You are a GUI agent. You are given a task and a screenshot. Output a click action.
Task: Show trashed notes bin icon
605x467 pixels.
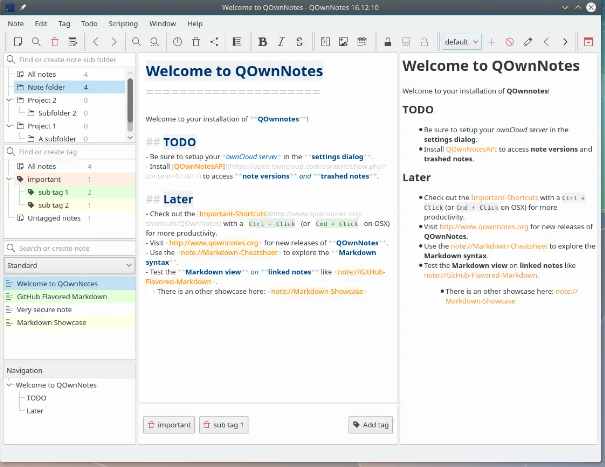click(x=196, y=42)
